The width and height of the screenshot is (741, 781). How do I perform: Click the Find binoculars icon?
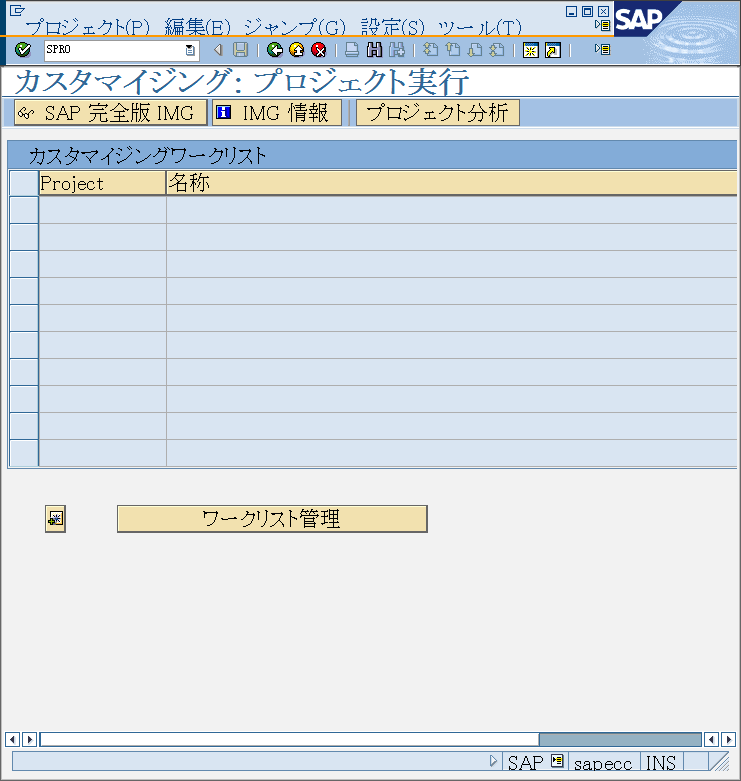pyautogui.click(x=374, y=50)
